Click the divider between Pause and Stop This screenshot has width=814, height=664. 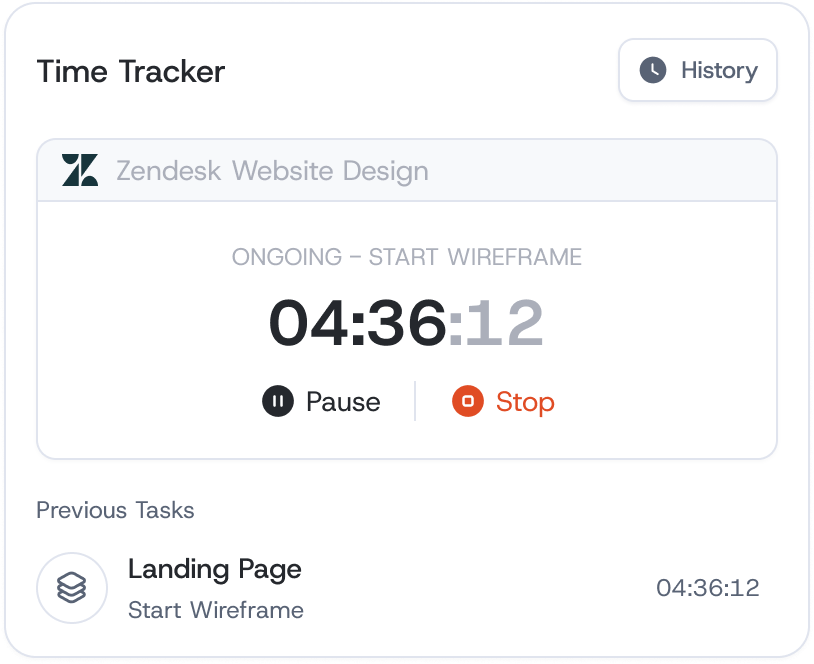click(x=415, y=402)
